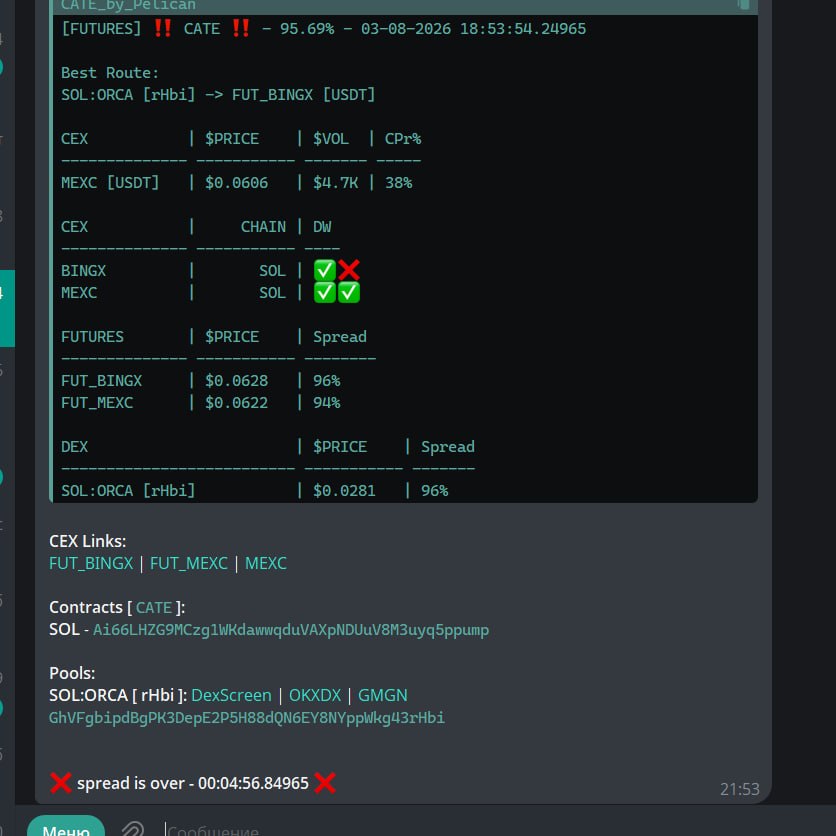Click the CATE link in the Contracts heading
The width and height of the screenshot is (836, 836).
point(154,608)
